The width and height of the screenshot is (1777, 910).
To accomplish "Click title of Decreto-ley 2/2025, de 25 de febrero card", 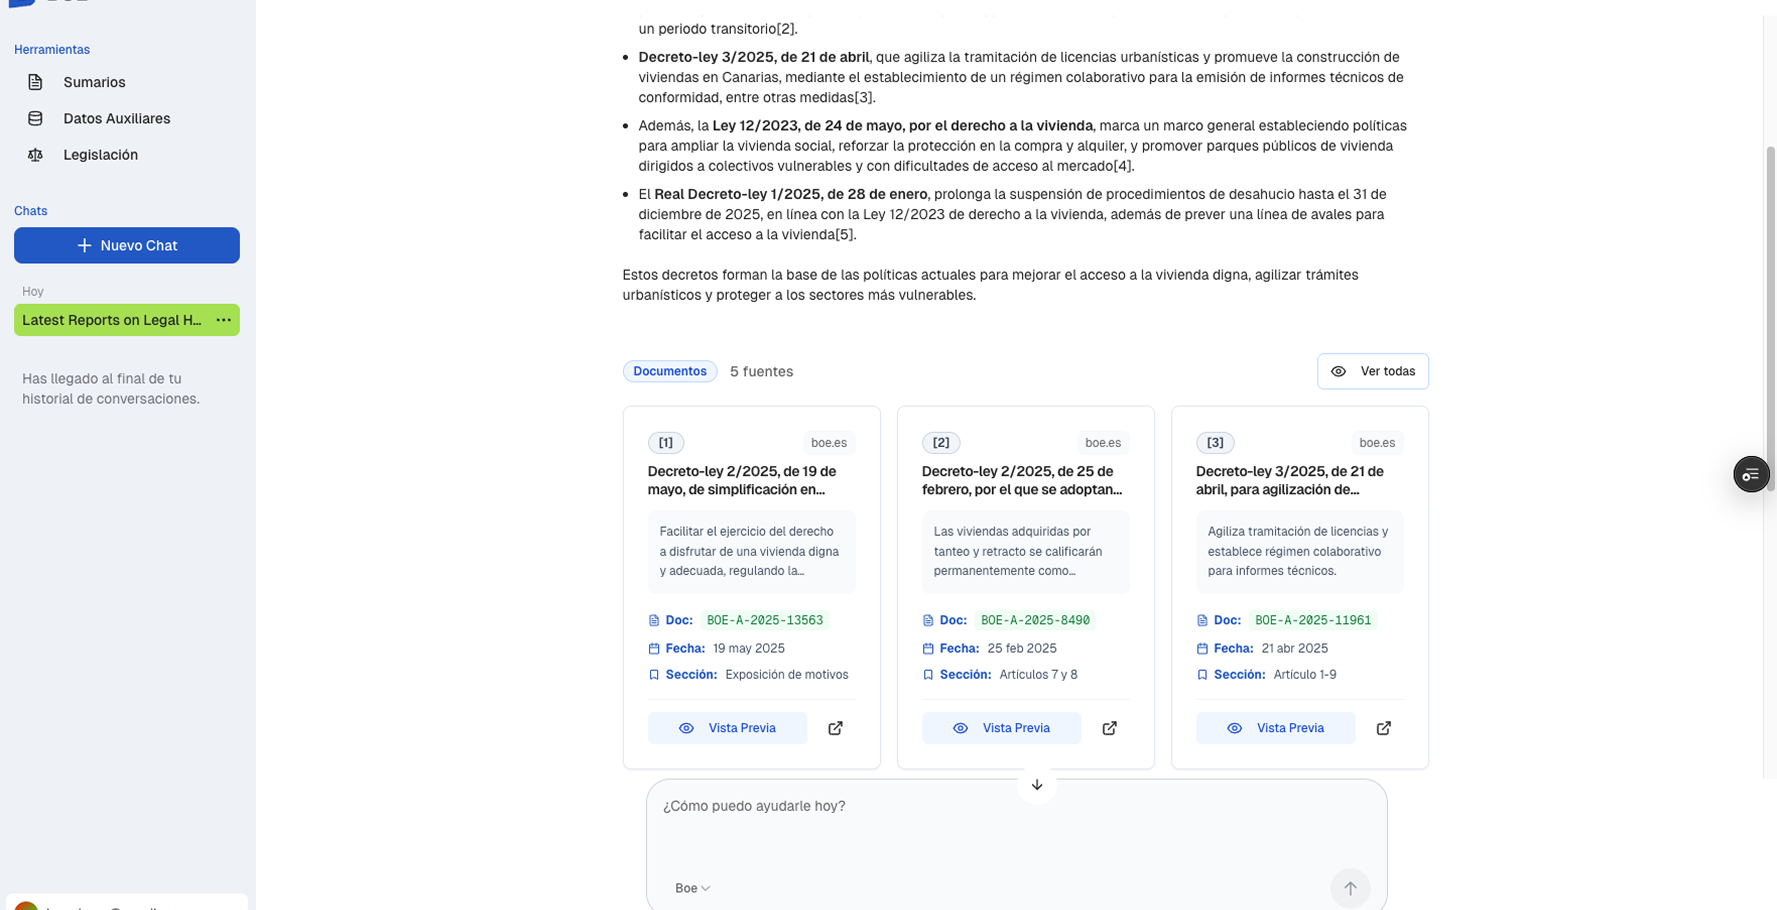I will coord(1022,480).
